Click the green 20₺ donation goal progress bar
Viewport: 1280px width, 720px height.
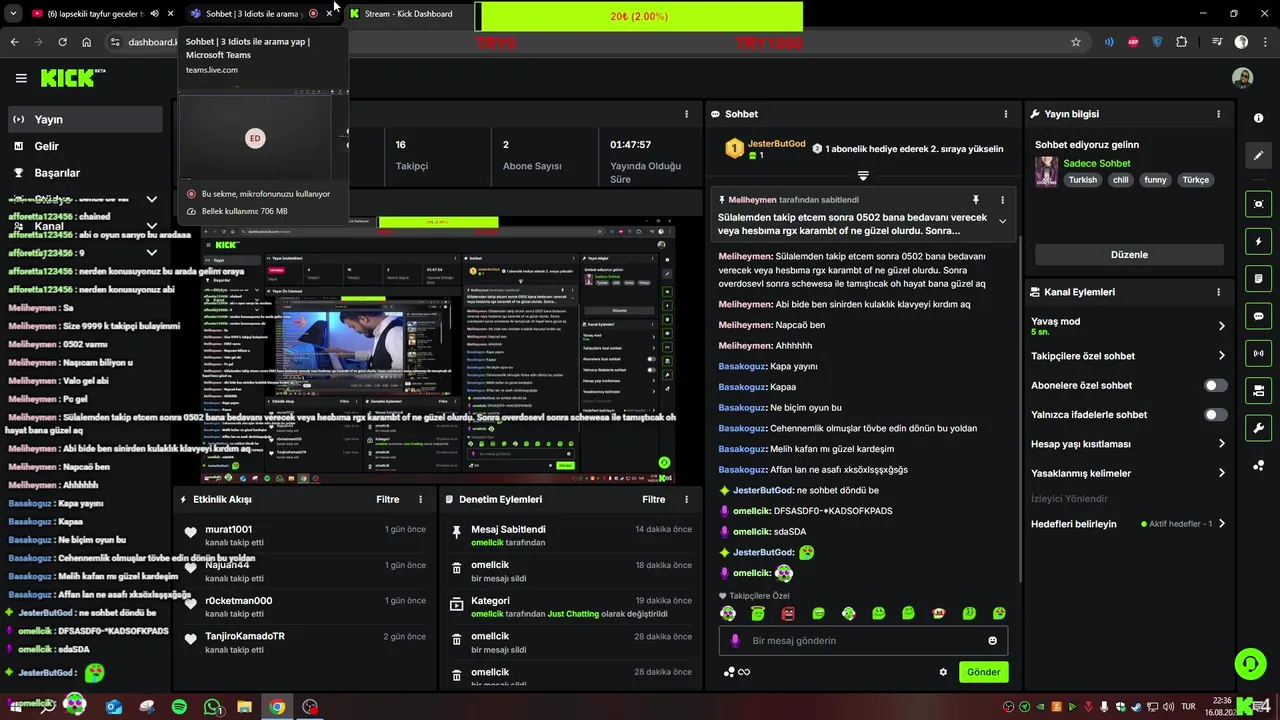pos(638,17)
